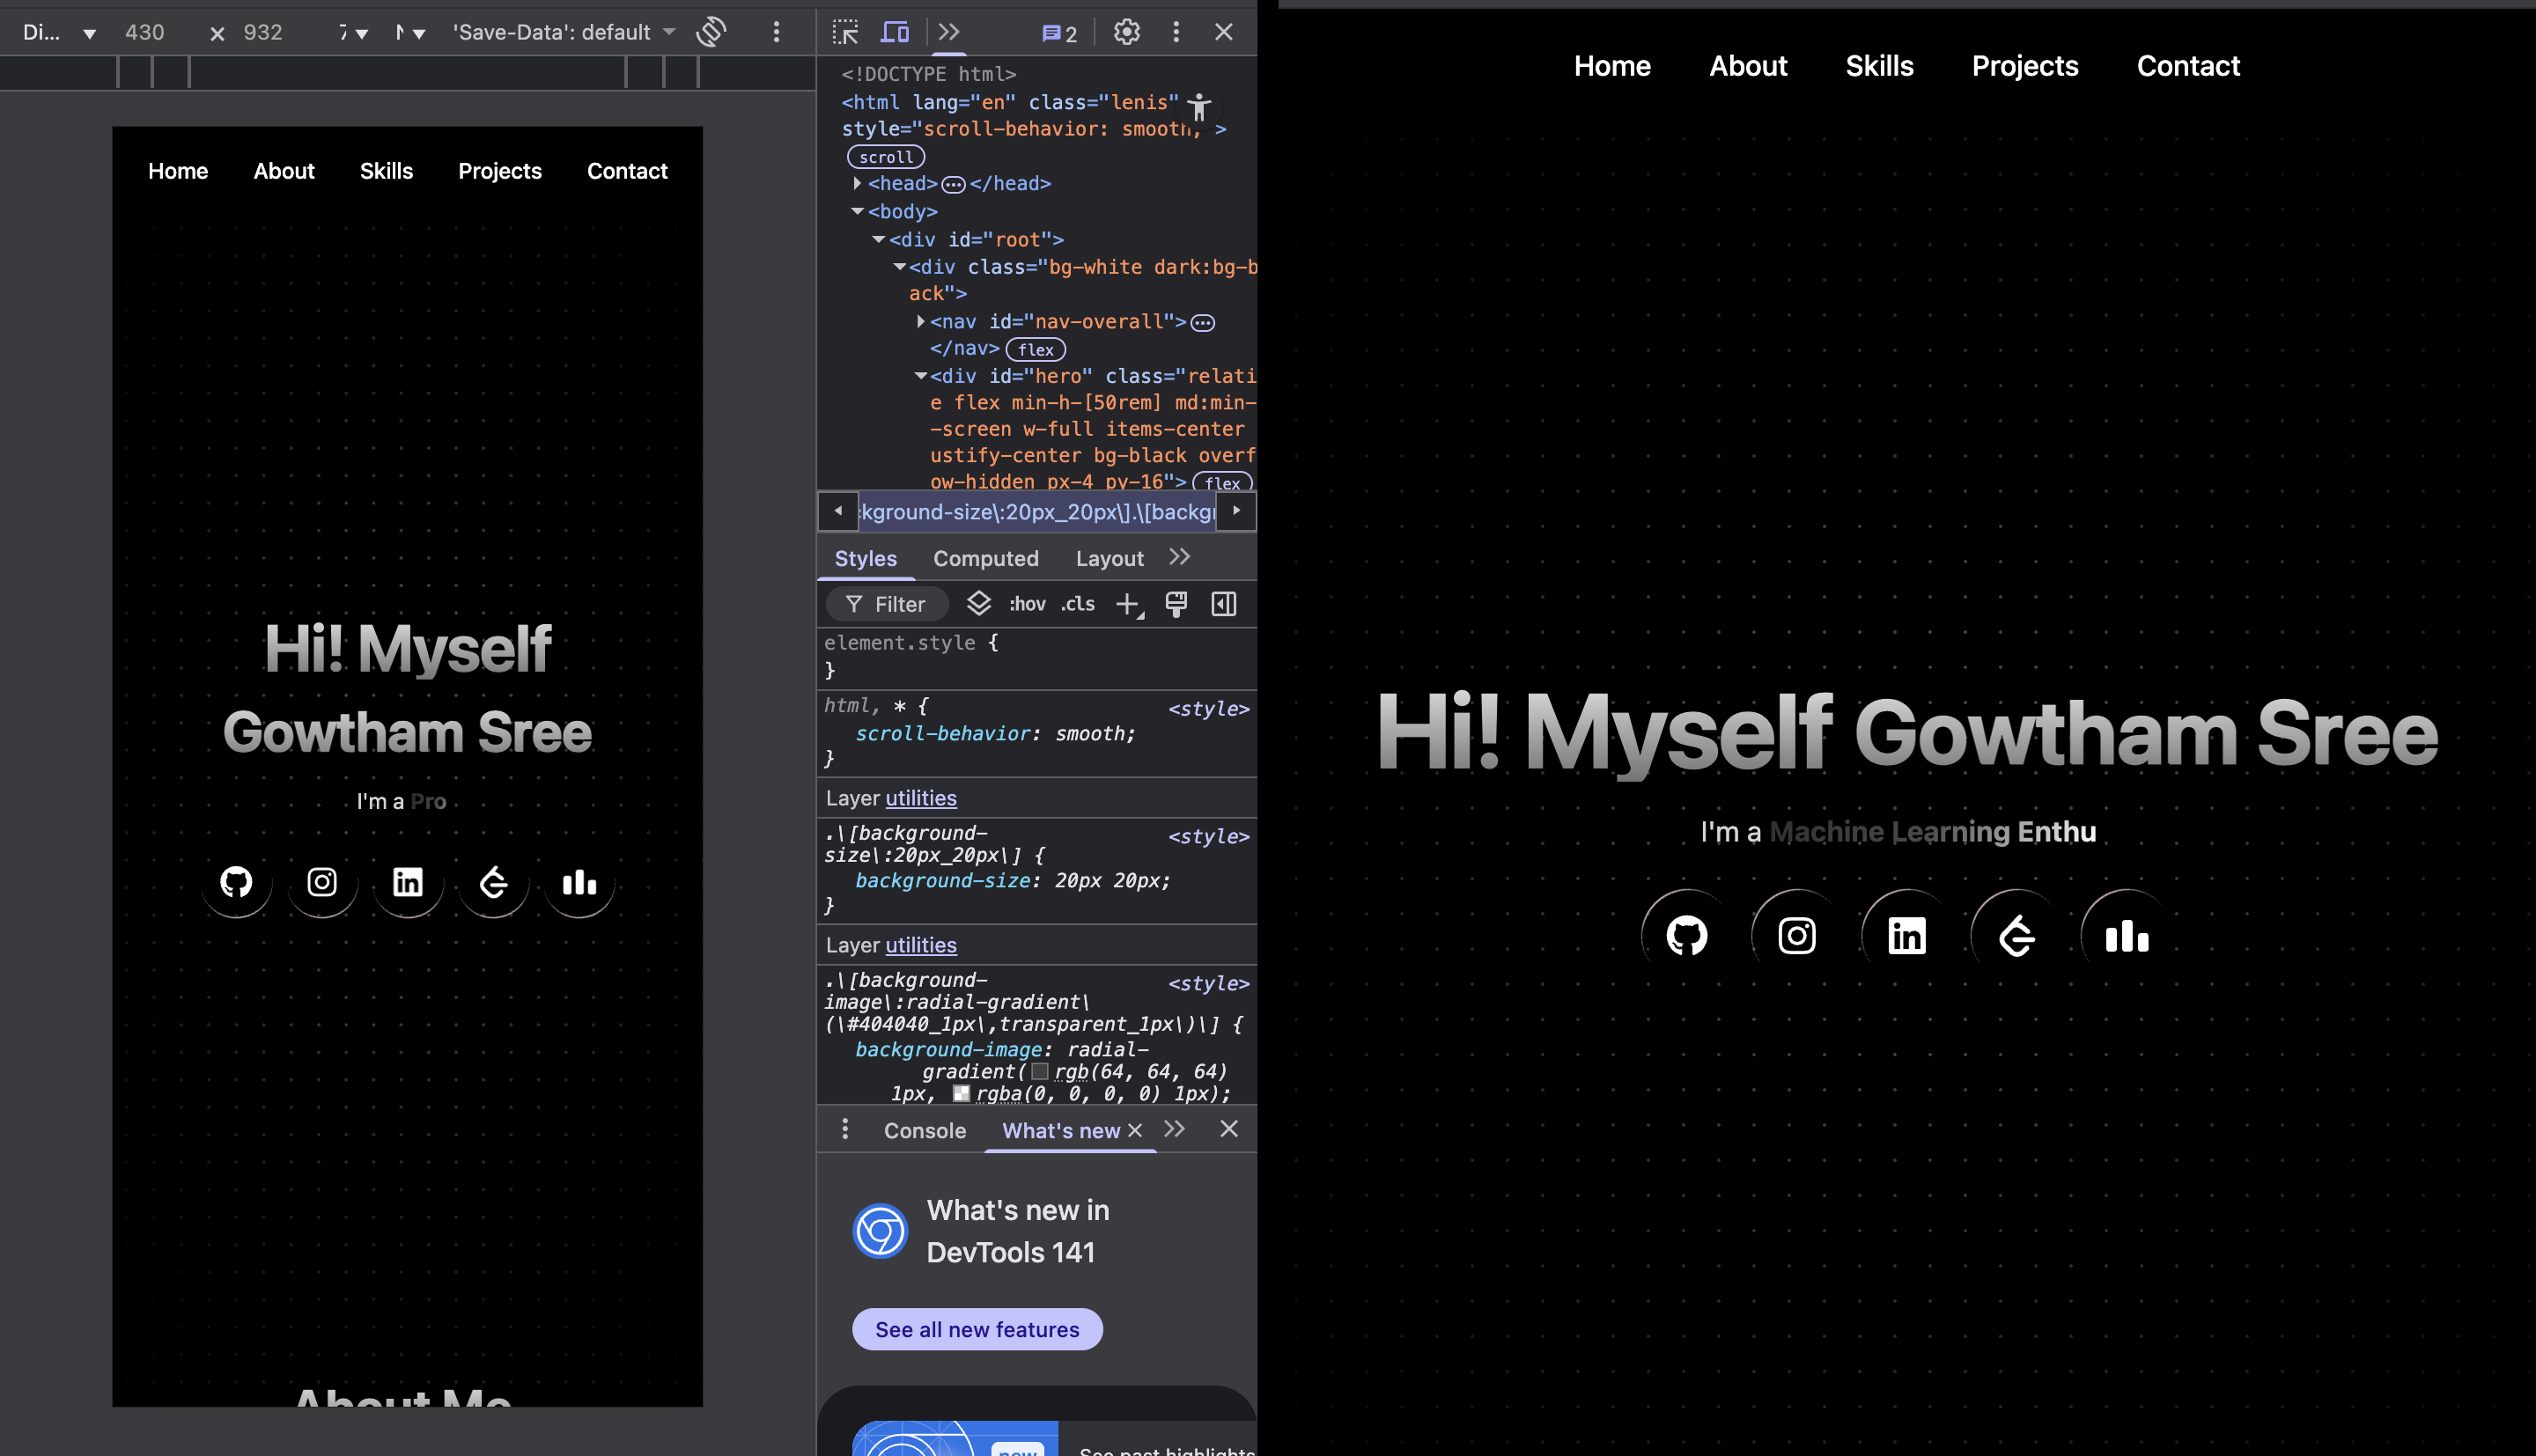The image size is (2536, 1456).
Task: Click the LinkedIn icon on the desktop page
Action: 1906,936
